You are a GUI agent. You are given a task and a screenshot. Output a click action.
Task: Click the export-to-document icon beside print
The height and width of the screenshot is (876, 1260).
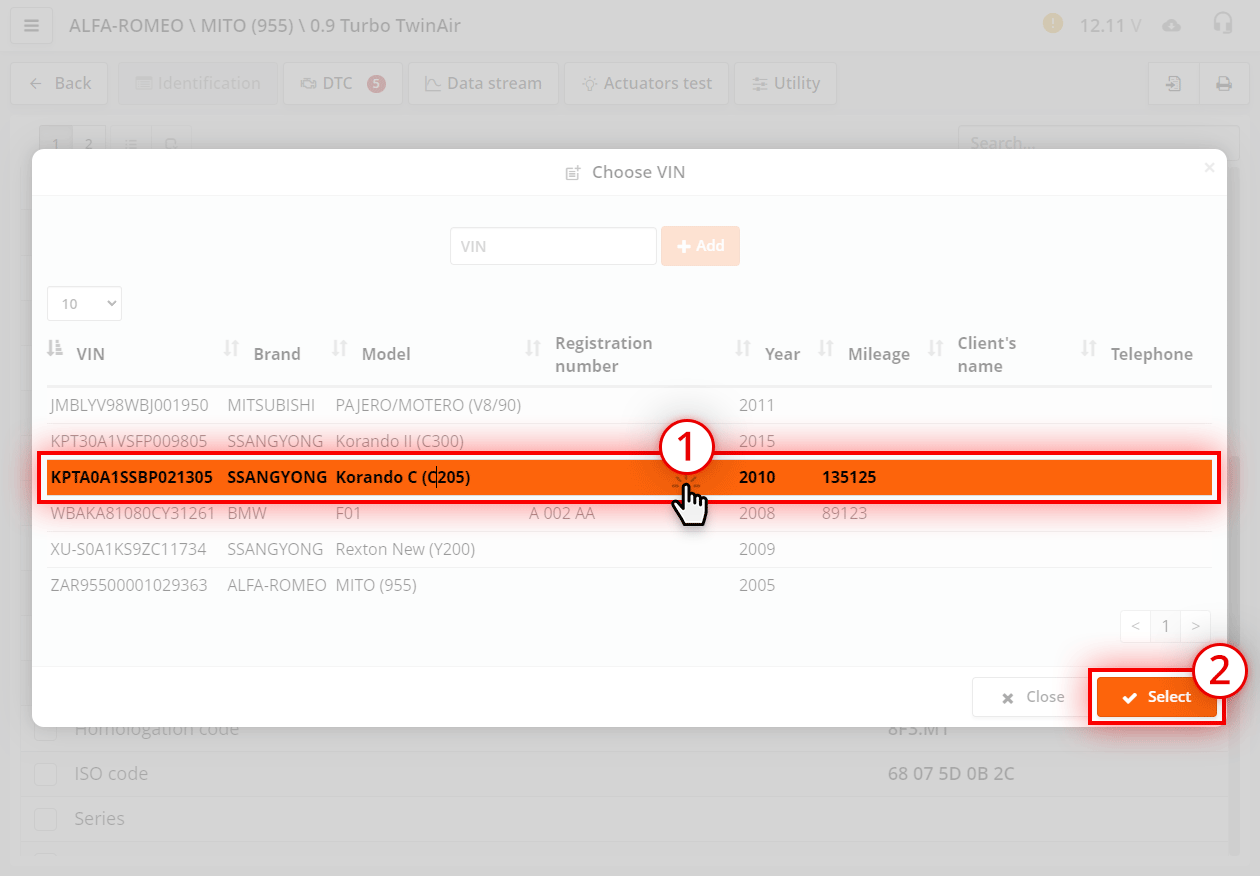[x=1173, y=84]
